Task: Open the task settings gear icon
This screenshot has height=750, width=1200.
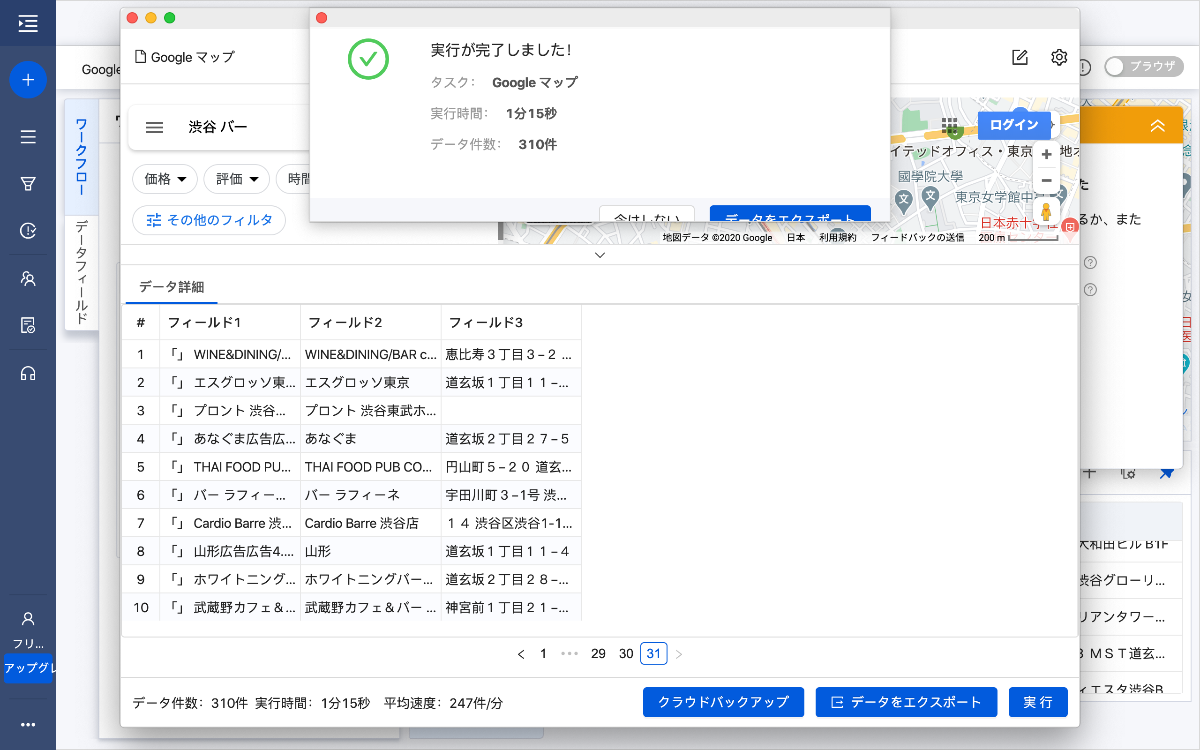Action: (x=1059, y=57)
